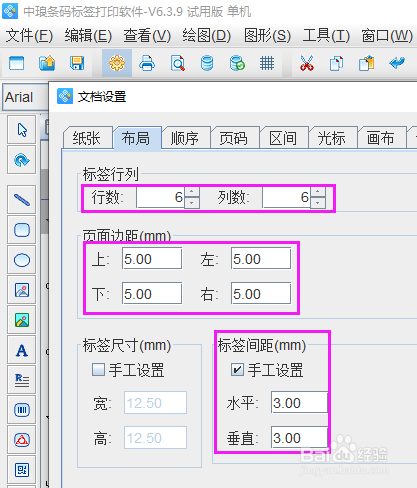Open the 查看(V) menu
Screen dimensions: 417x488
pos(147,35)
